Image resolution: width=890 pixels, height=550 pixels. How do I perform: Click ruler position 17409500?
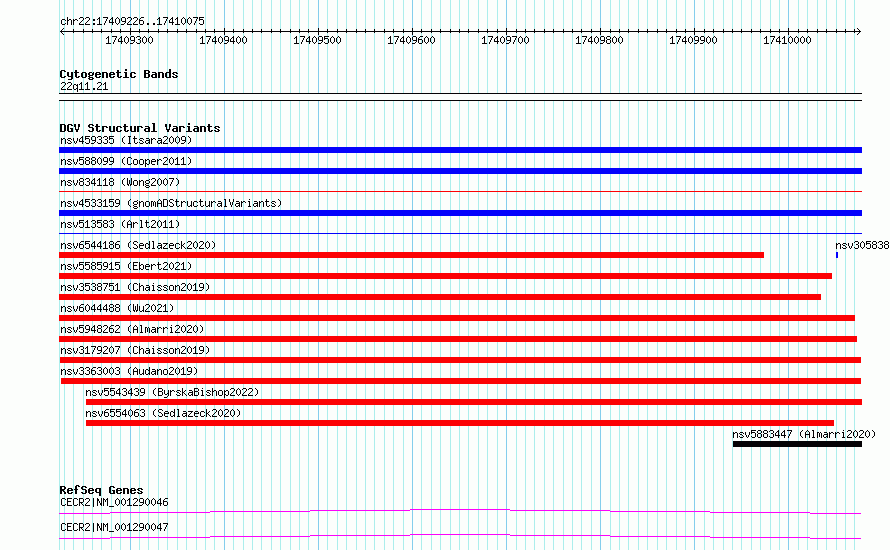(x=317, y=40)
